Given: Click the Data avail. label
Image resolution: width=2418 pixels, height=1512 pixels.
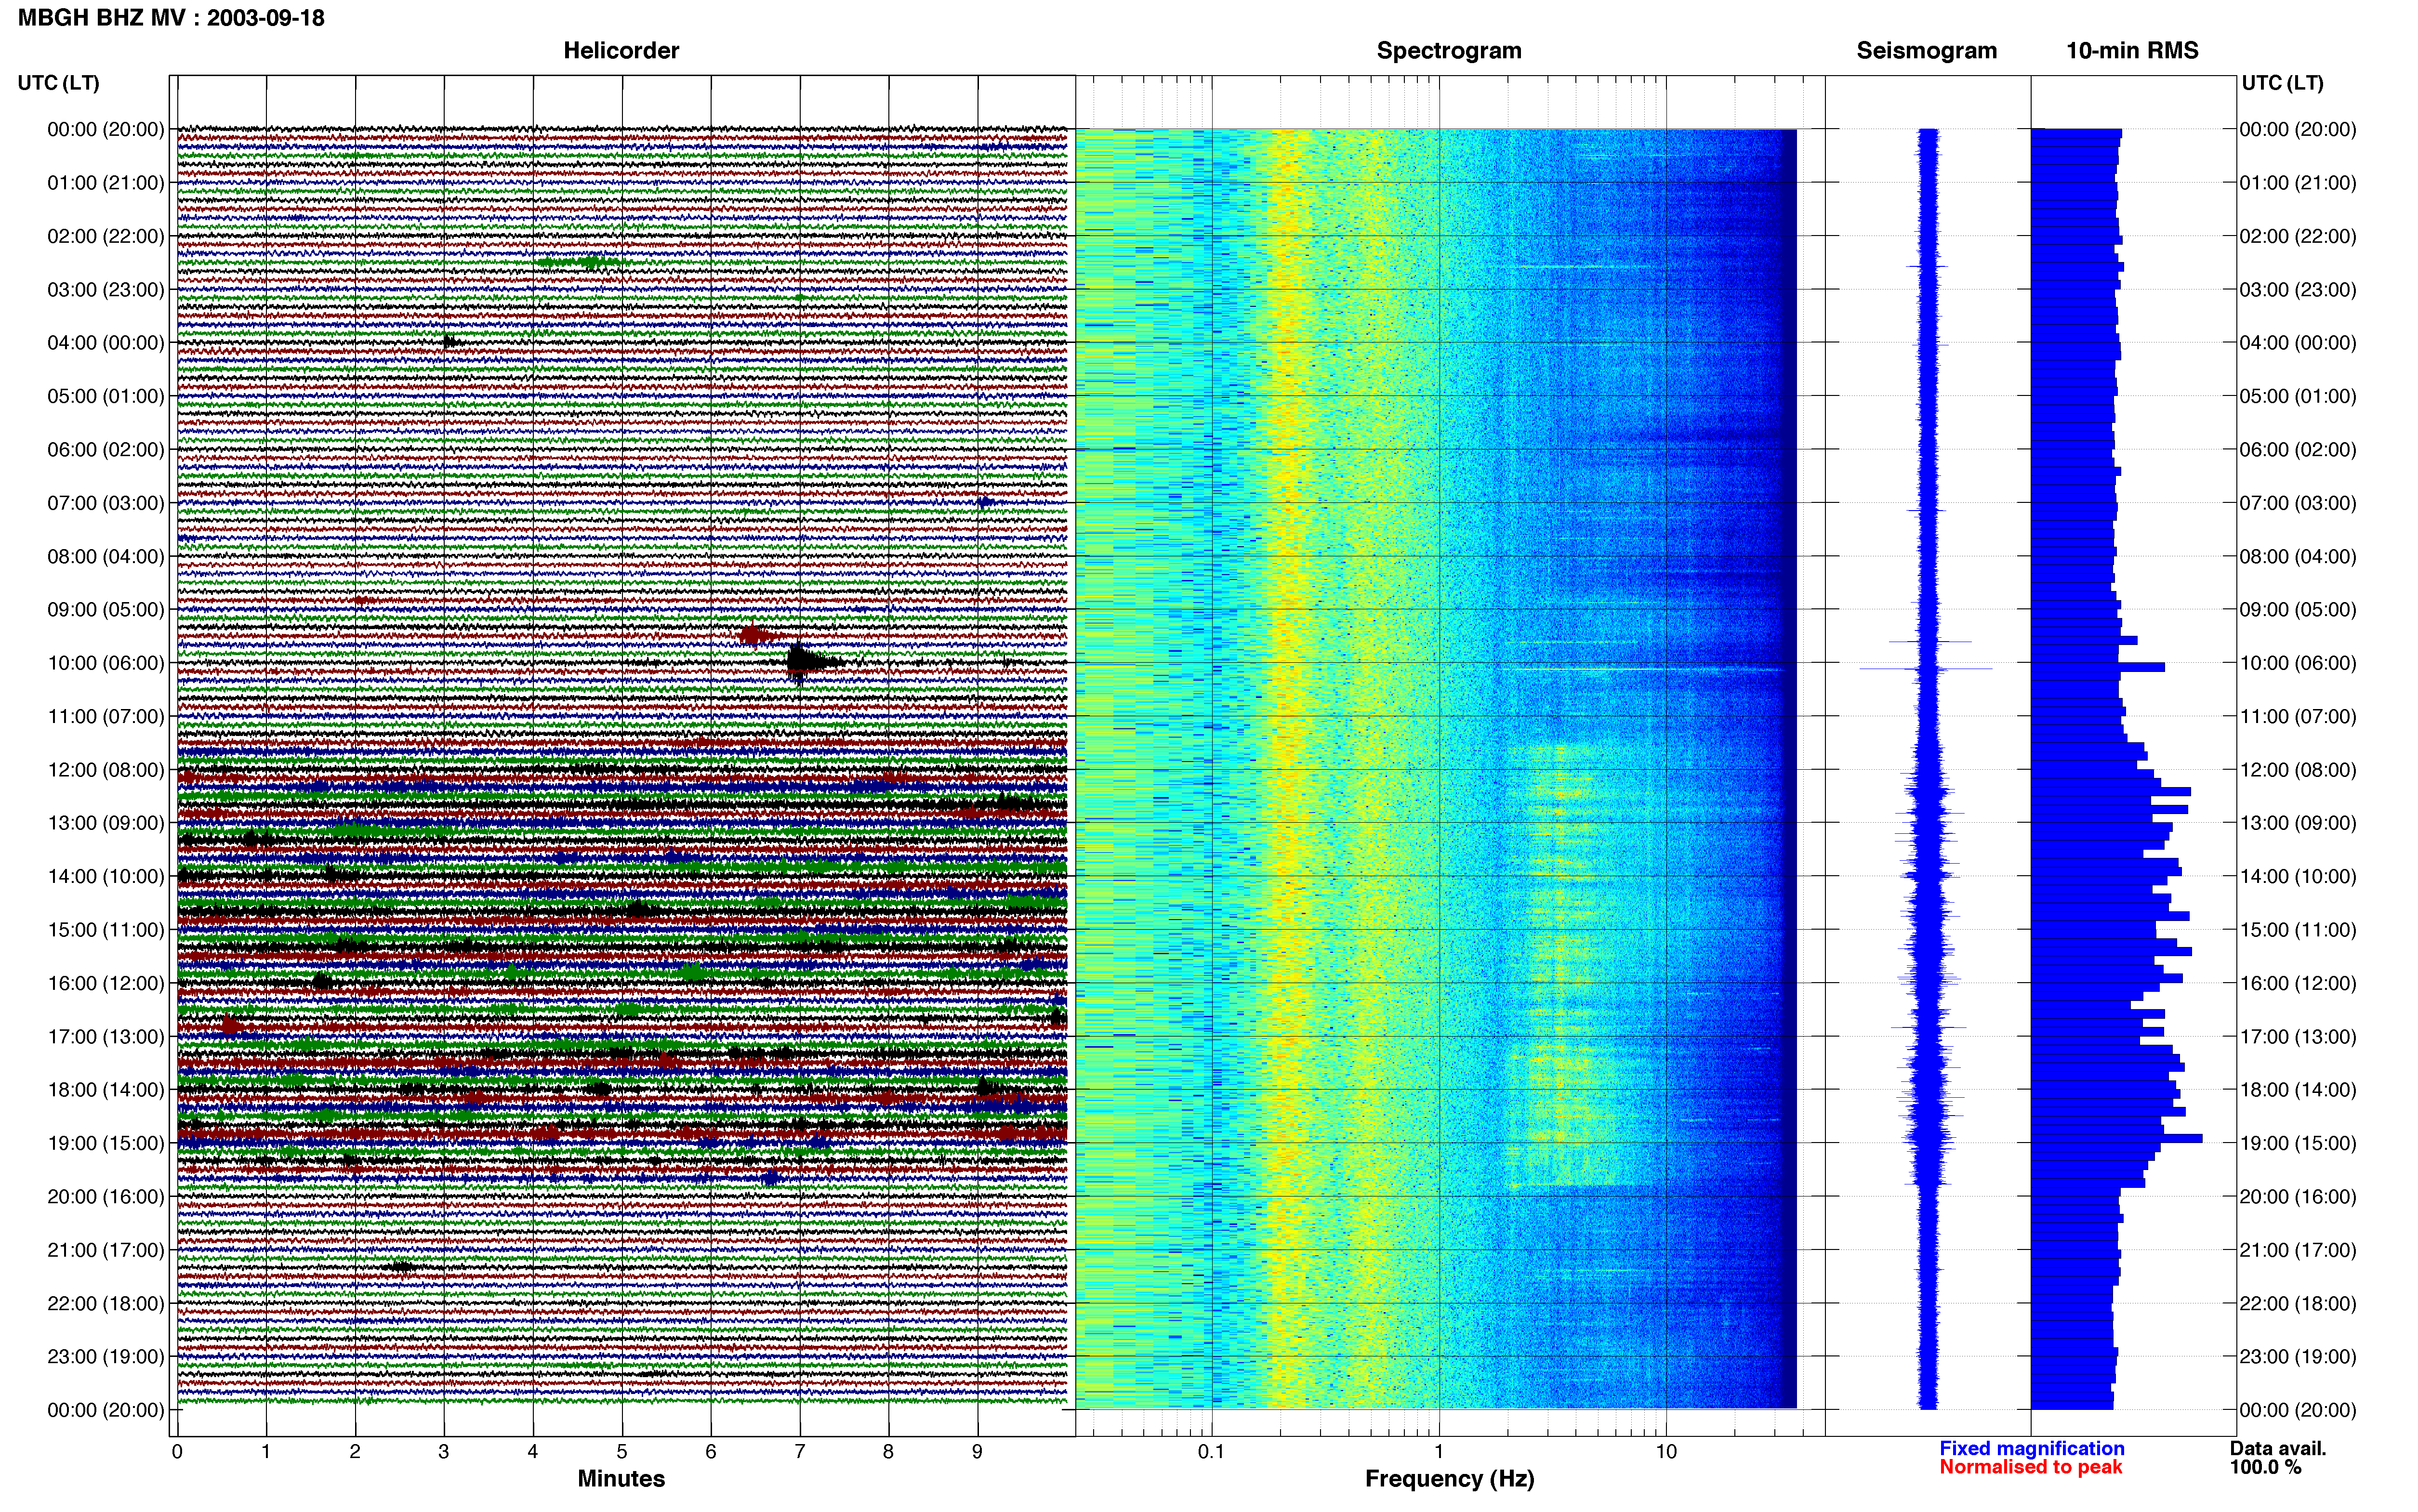Looking at the screenshot, I should (x=2278, y=1448).
